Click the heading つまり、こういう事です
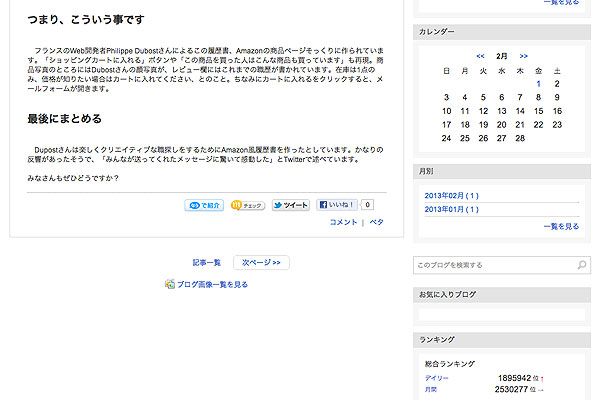 [86, 20]
